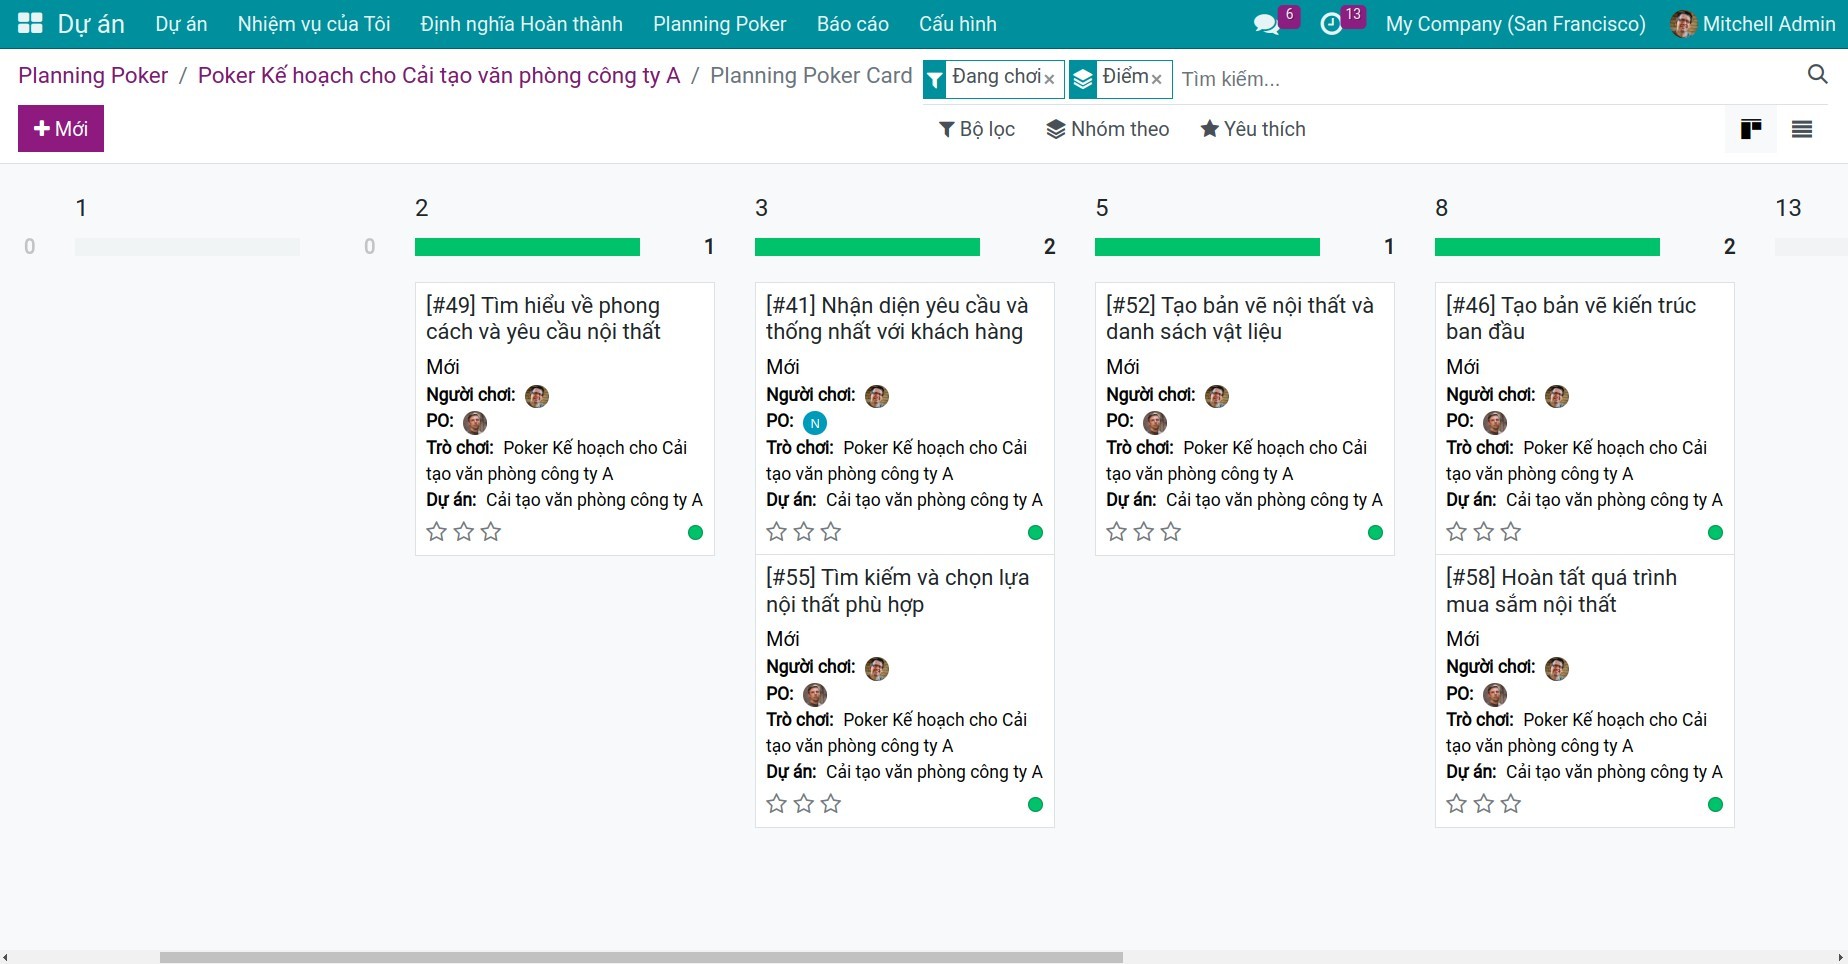
Task: Go back to Planning Poker breadcrumb
Action: [93, 76]
